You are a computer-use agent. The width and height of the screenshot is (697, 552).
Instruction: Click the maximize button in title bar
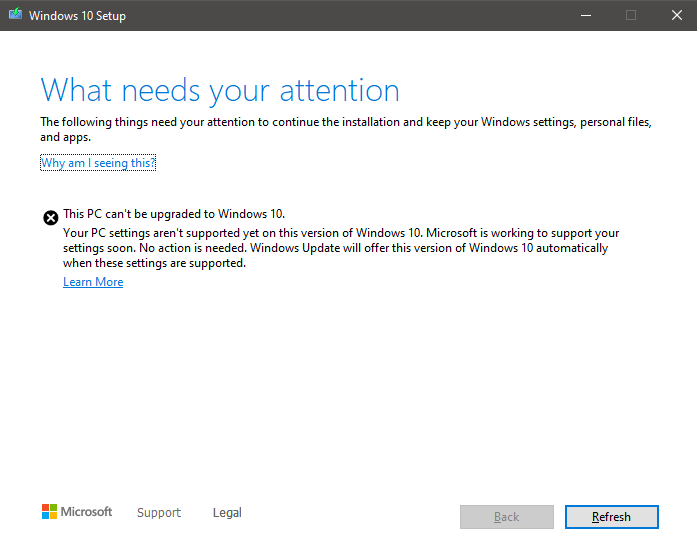pos(631,16)
